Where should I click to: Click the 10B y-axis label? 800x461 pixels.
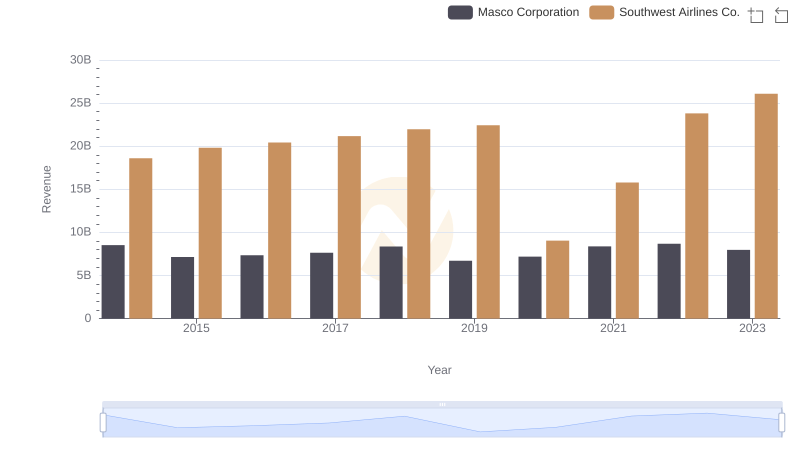coord(81,232)
